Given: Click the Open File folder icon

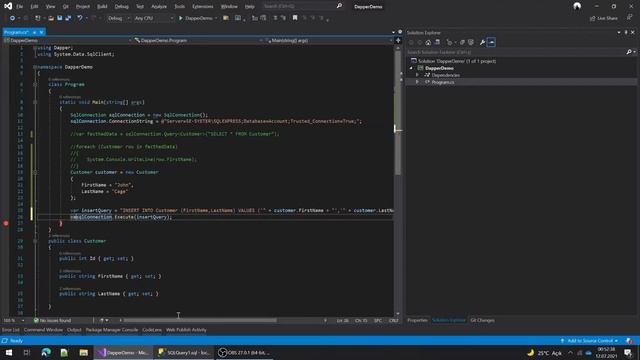Looking at the screenshot, I should pyautogui.click(x=51, y=18).
